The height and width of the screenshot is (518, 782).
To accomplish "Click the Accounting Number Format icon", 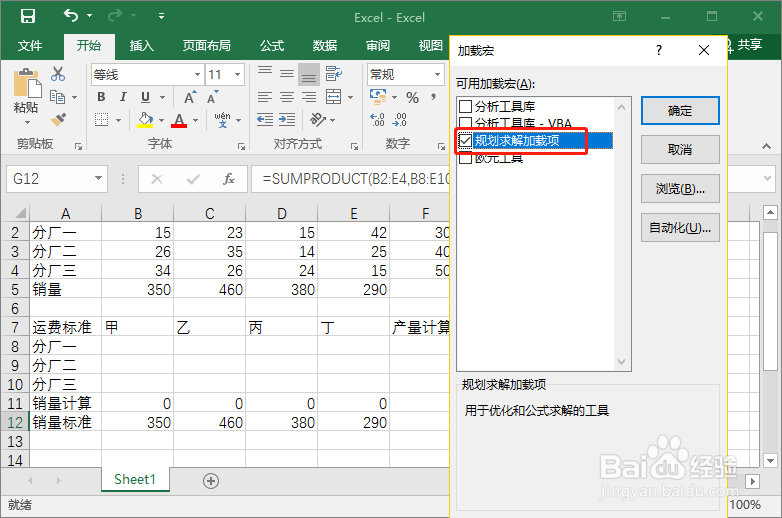I will [x=378, y=97].
